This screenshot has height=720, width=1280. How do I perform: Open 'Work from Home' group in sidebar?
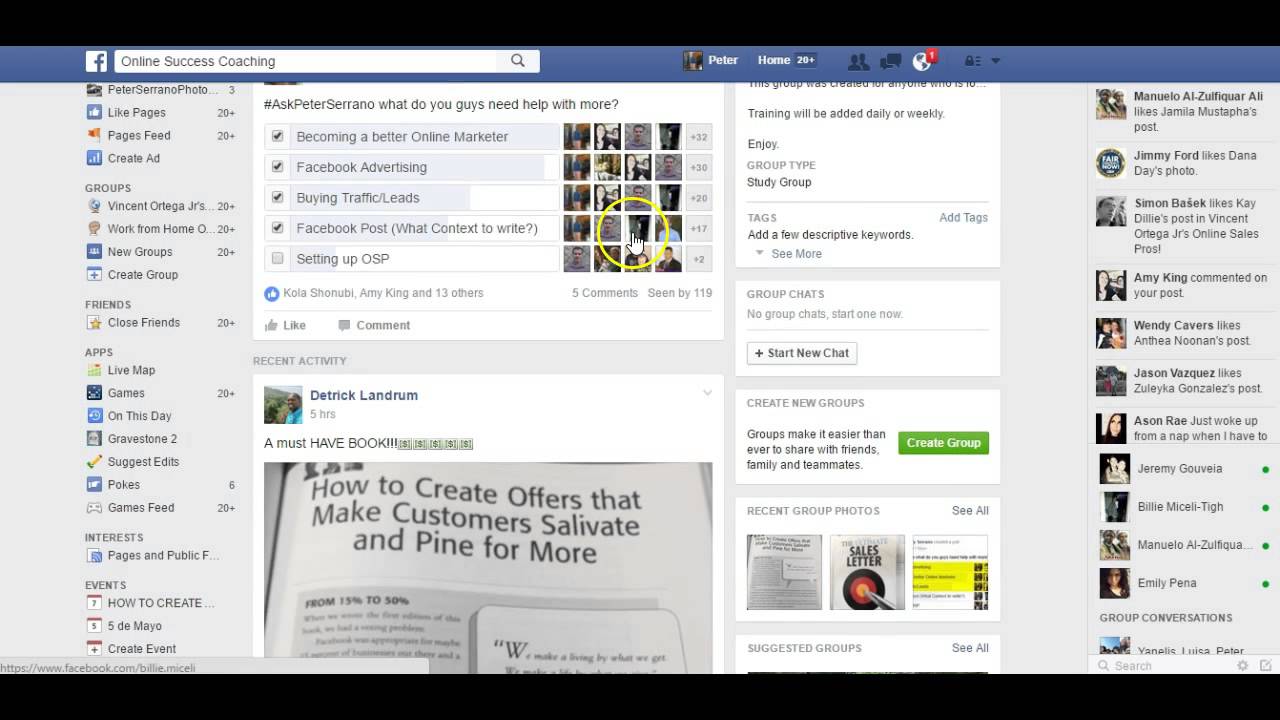161,229
